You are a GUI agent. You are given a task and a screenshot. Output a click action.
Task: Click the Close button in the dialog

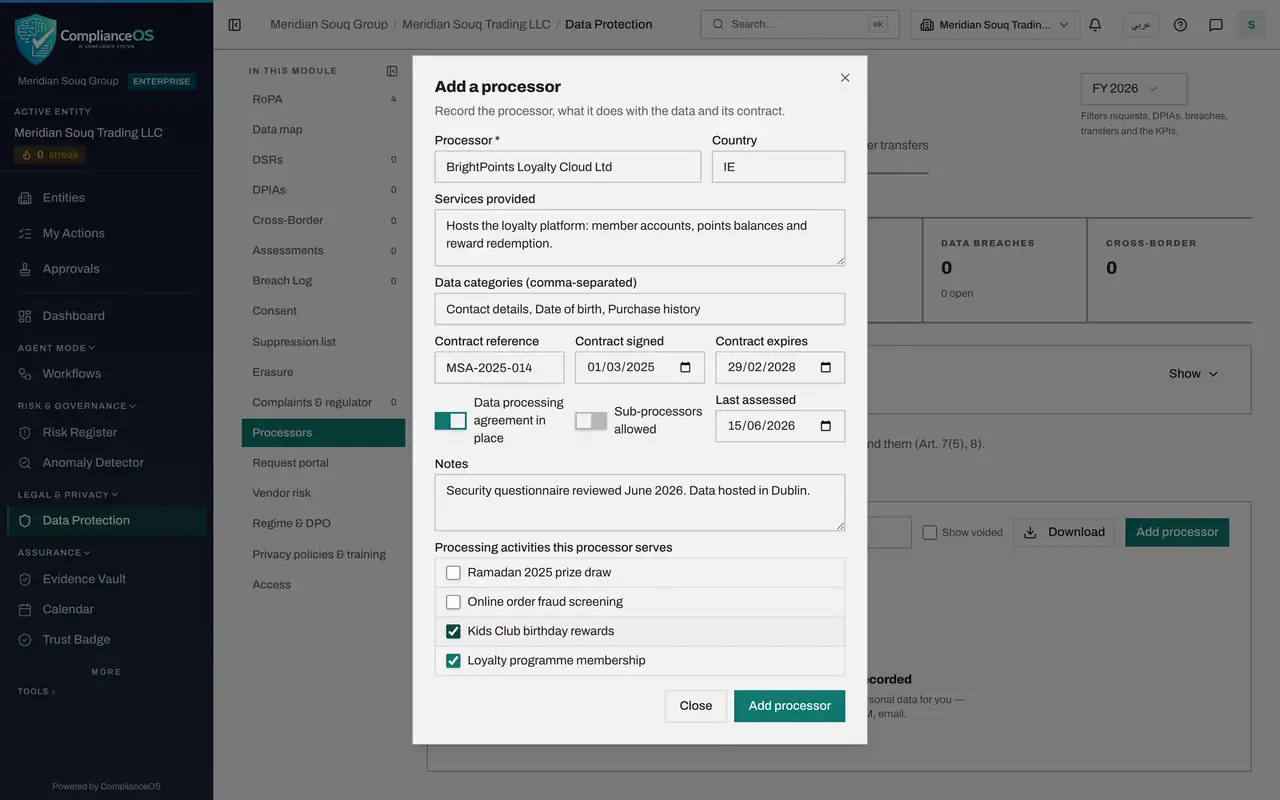pyautogui.click(x=696, y=706)
